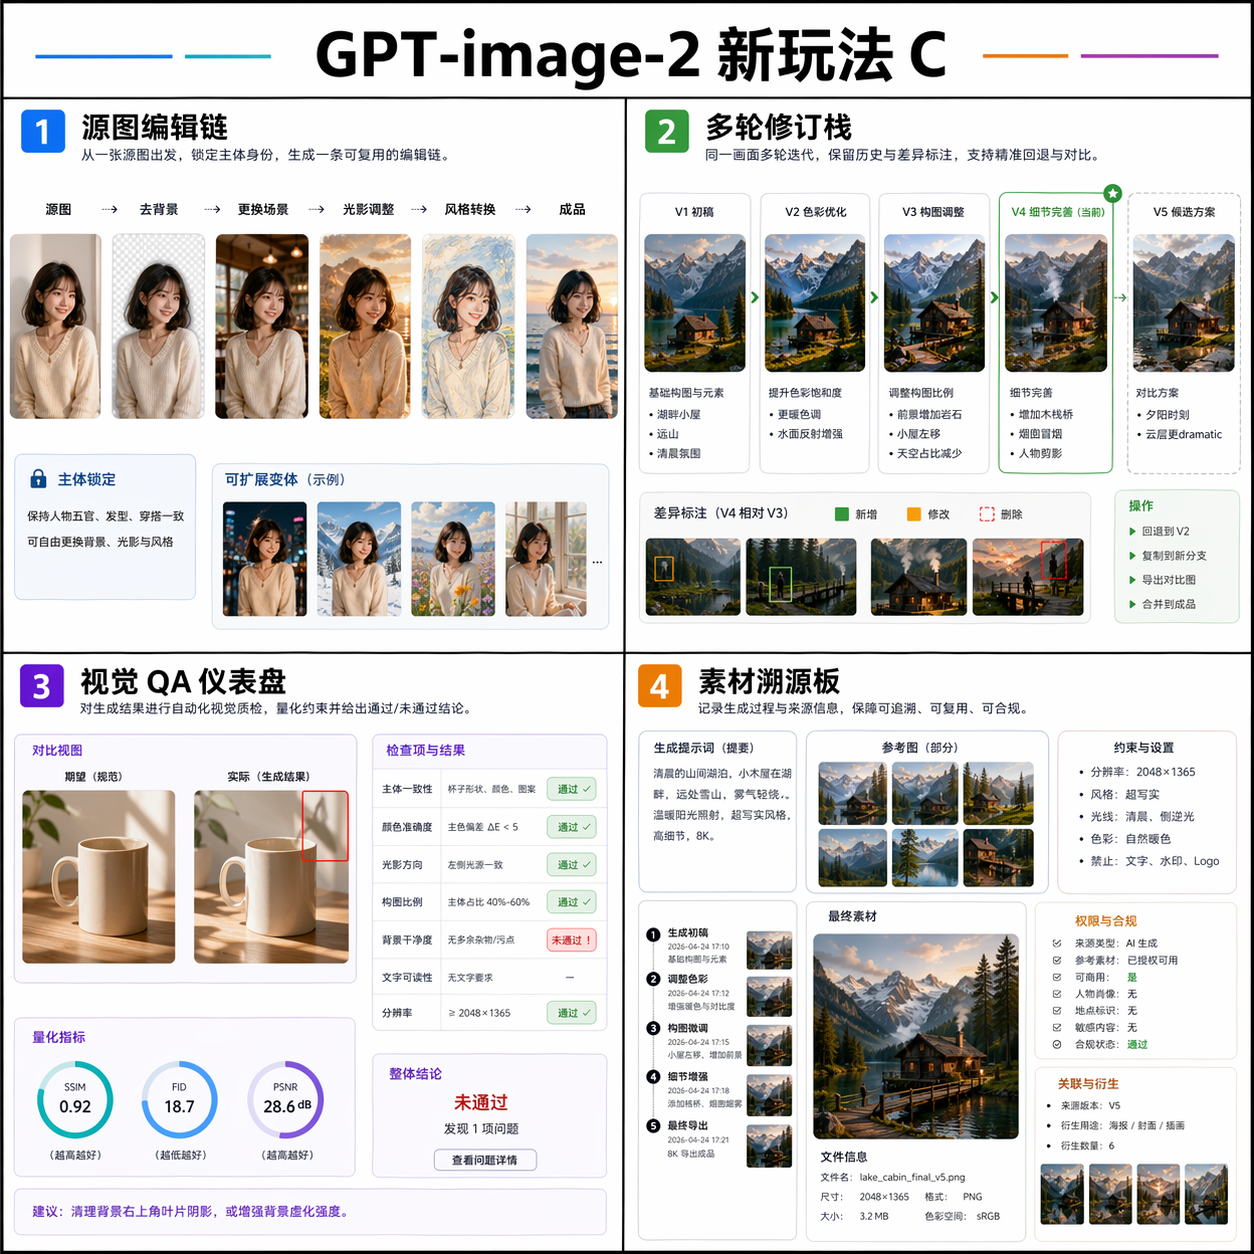The image size is (1254, 1254).
Task: Toggle the 敏感内容 checkbox
Action: (x=1057, y=1027)
